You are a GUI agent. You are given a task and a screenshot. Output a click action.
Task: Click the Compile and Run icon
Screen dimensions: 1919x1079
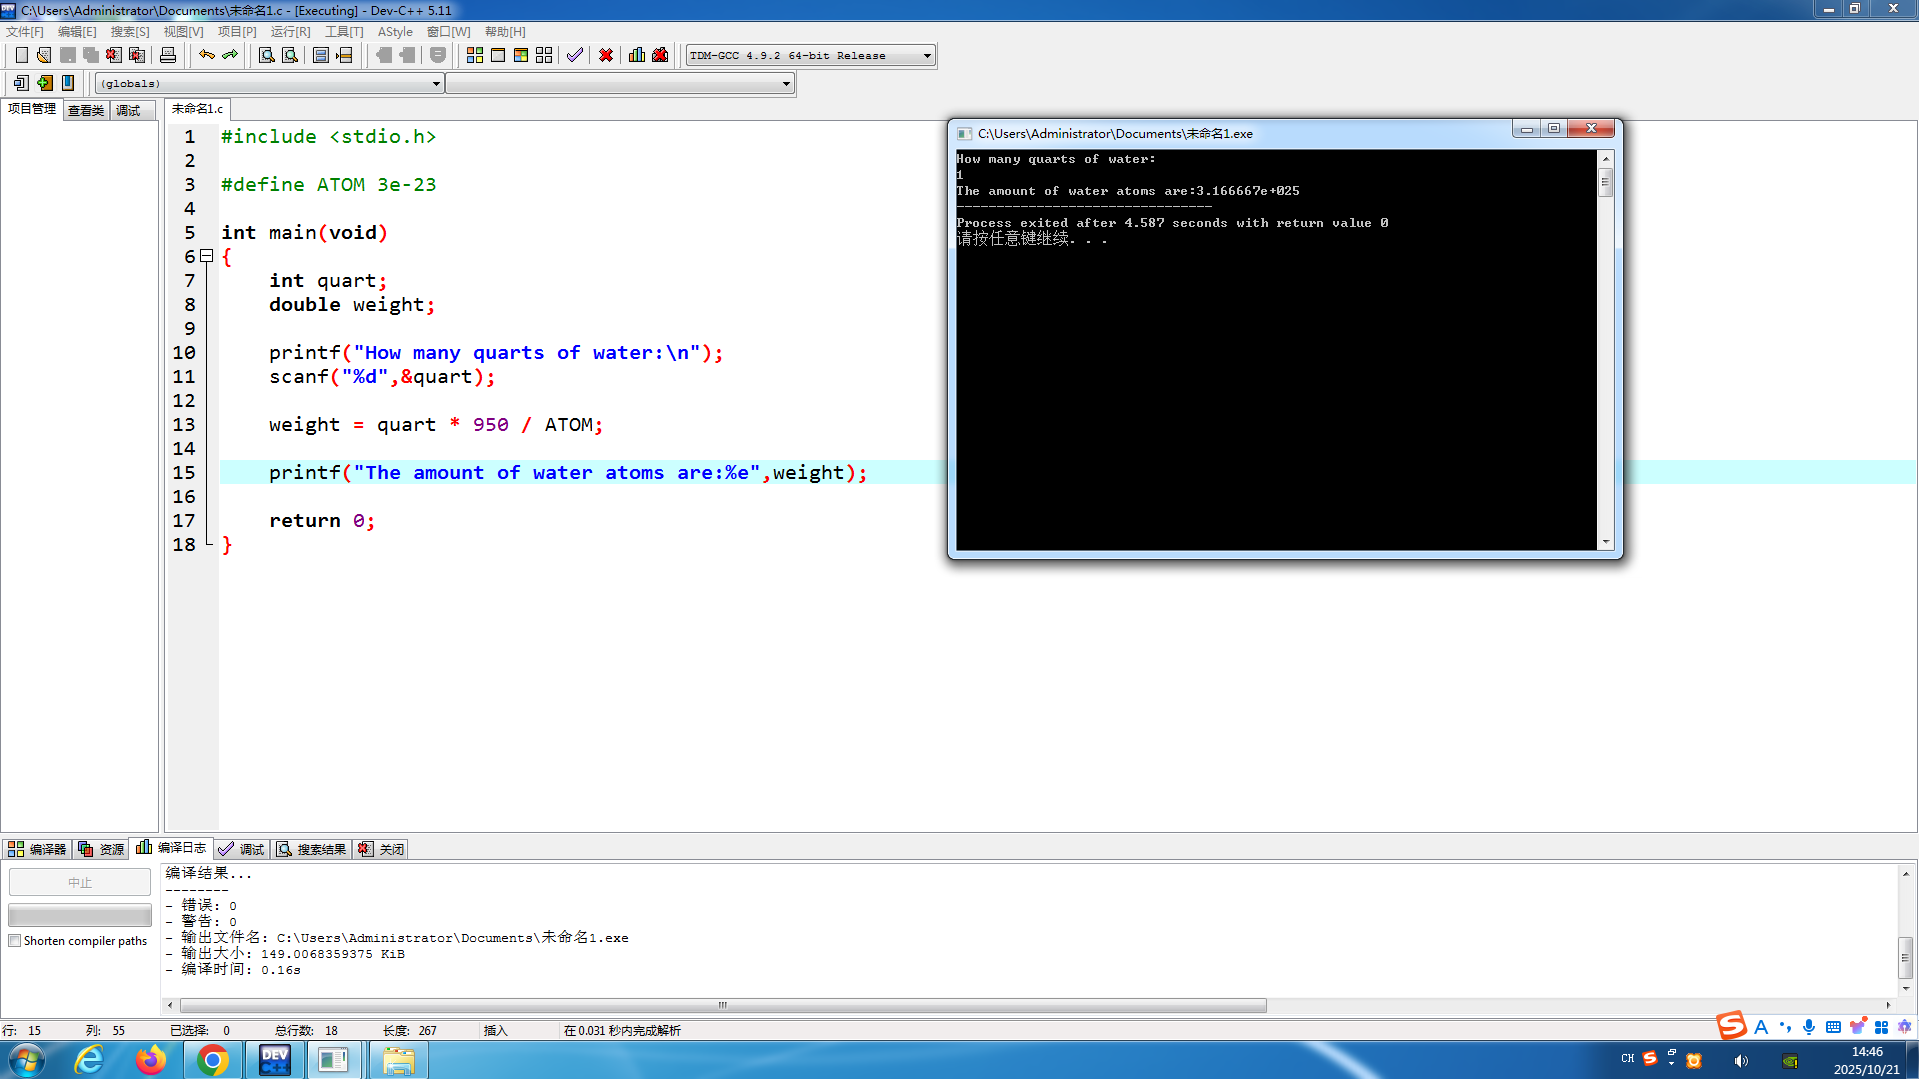(x=521, y=55)
